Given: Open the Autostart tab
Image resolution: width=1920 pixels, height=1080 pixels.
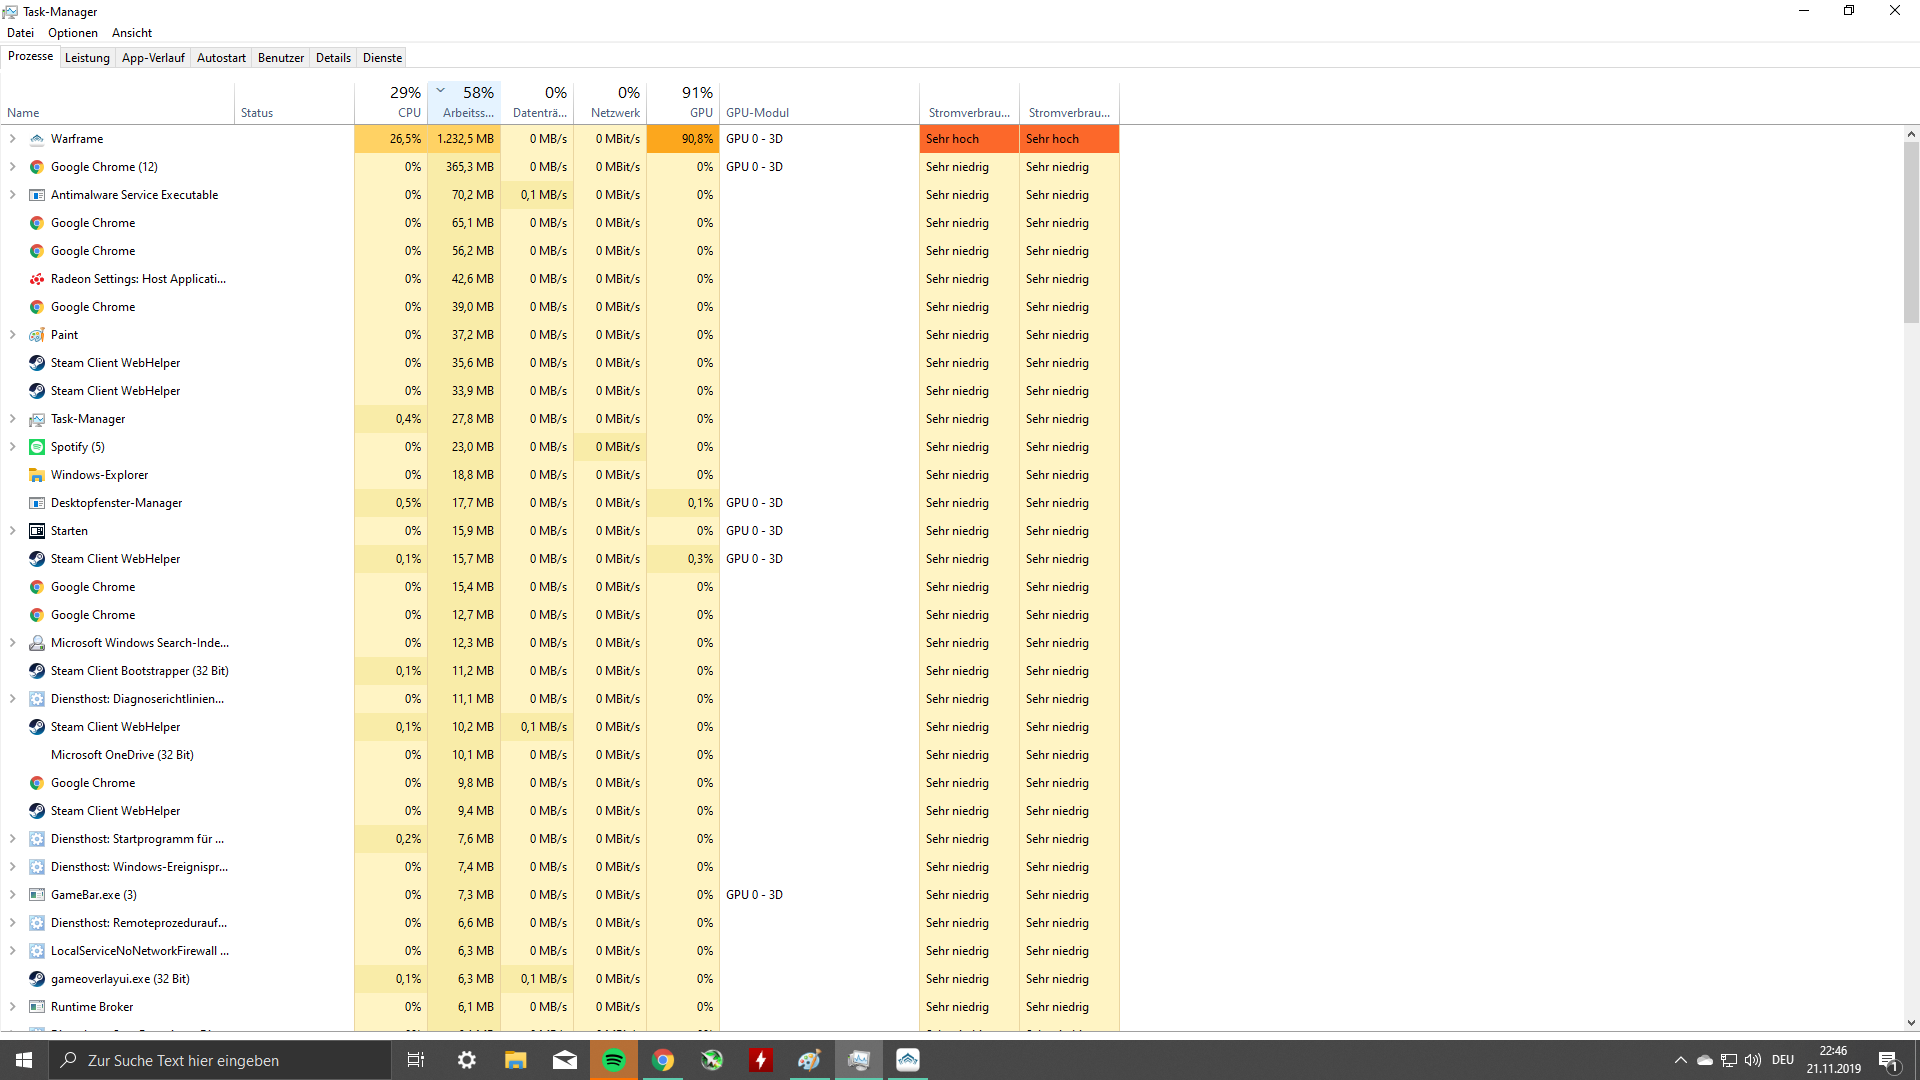Looking at the screenshot, I should 221,58.
